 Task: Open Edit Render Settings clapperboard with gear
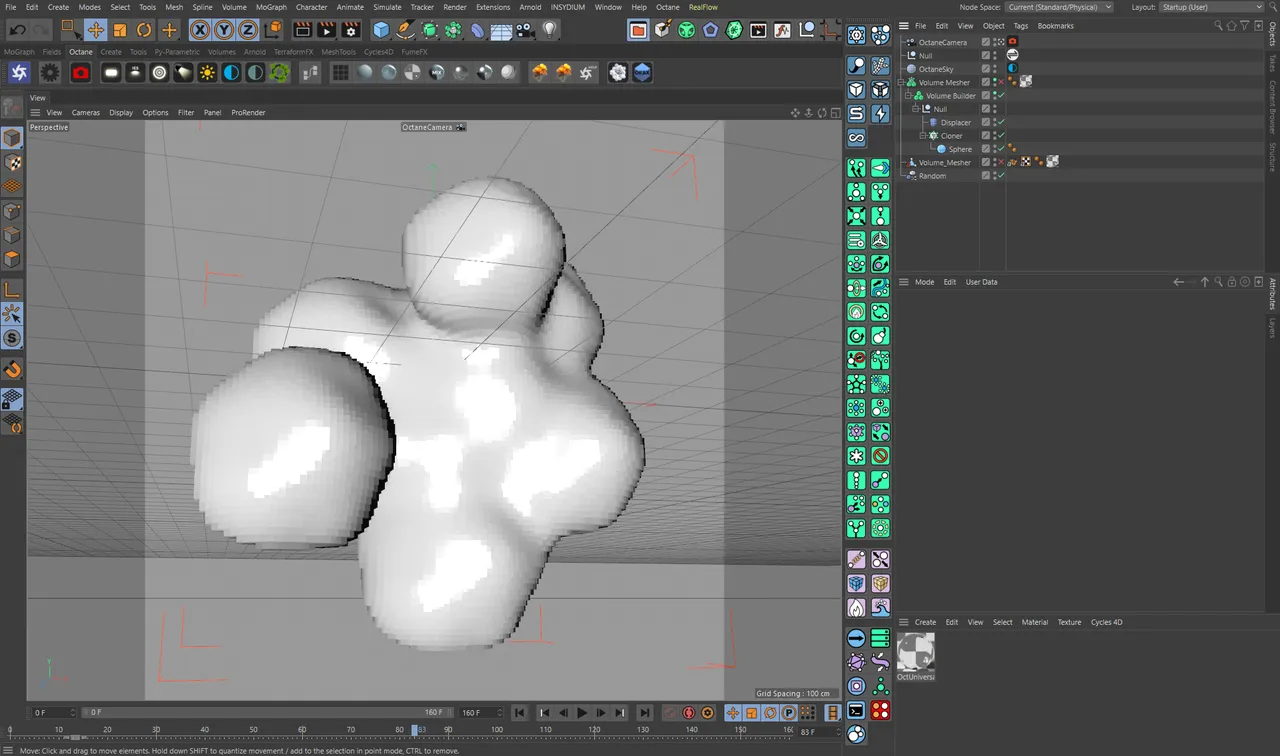coord(350,30)
